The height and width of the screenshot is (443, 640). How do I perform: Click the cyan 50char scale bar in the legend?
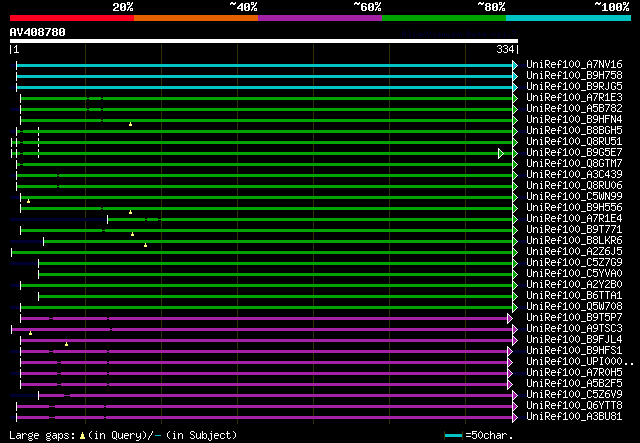coord(453,435)
